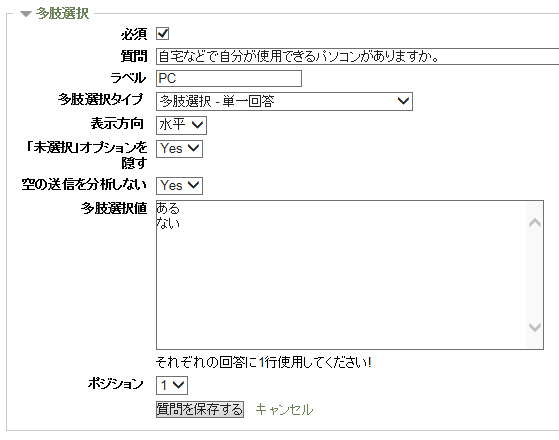Open the ポジション dropdown

click(x=172, y=385)
